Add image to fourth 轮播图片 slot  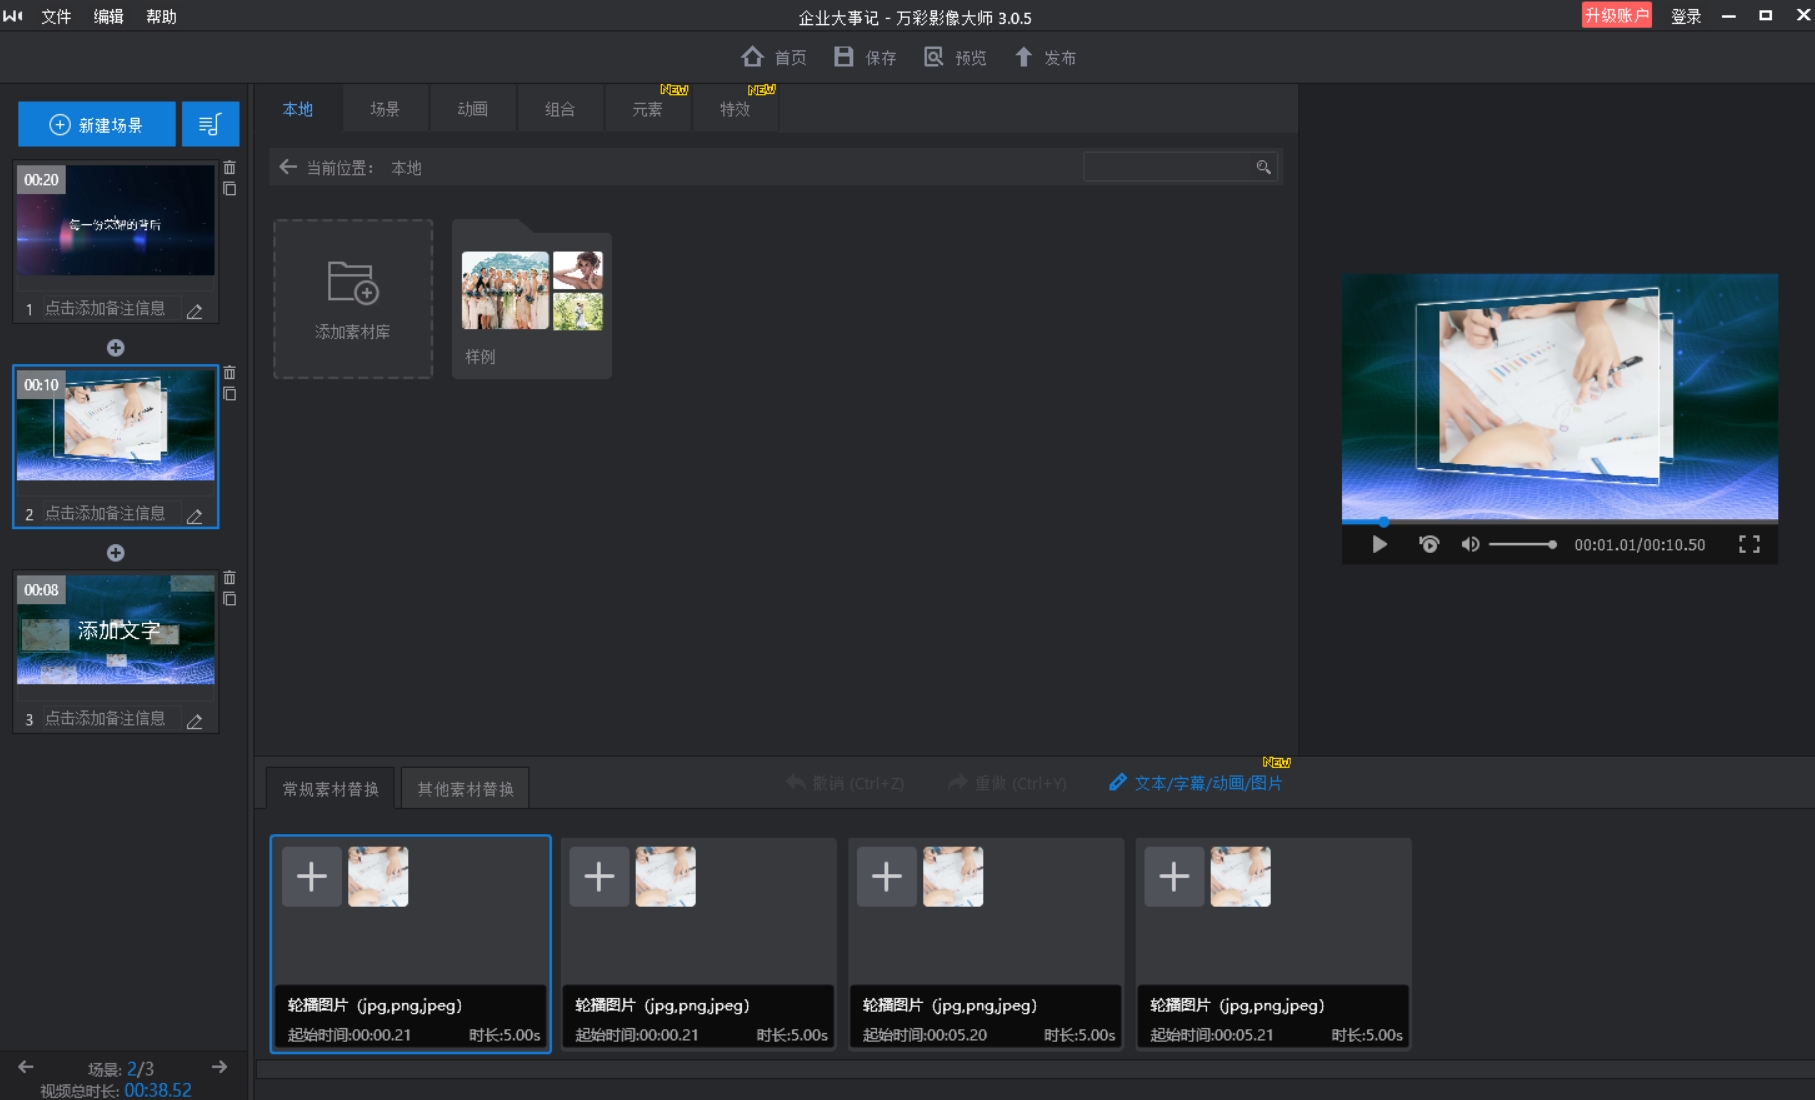pyautogui.click(x=1174, y=877)
